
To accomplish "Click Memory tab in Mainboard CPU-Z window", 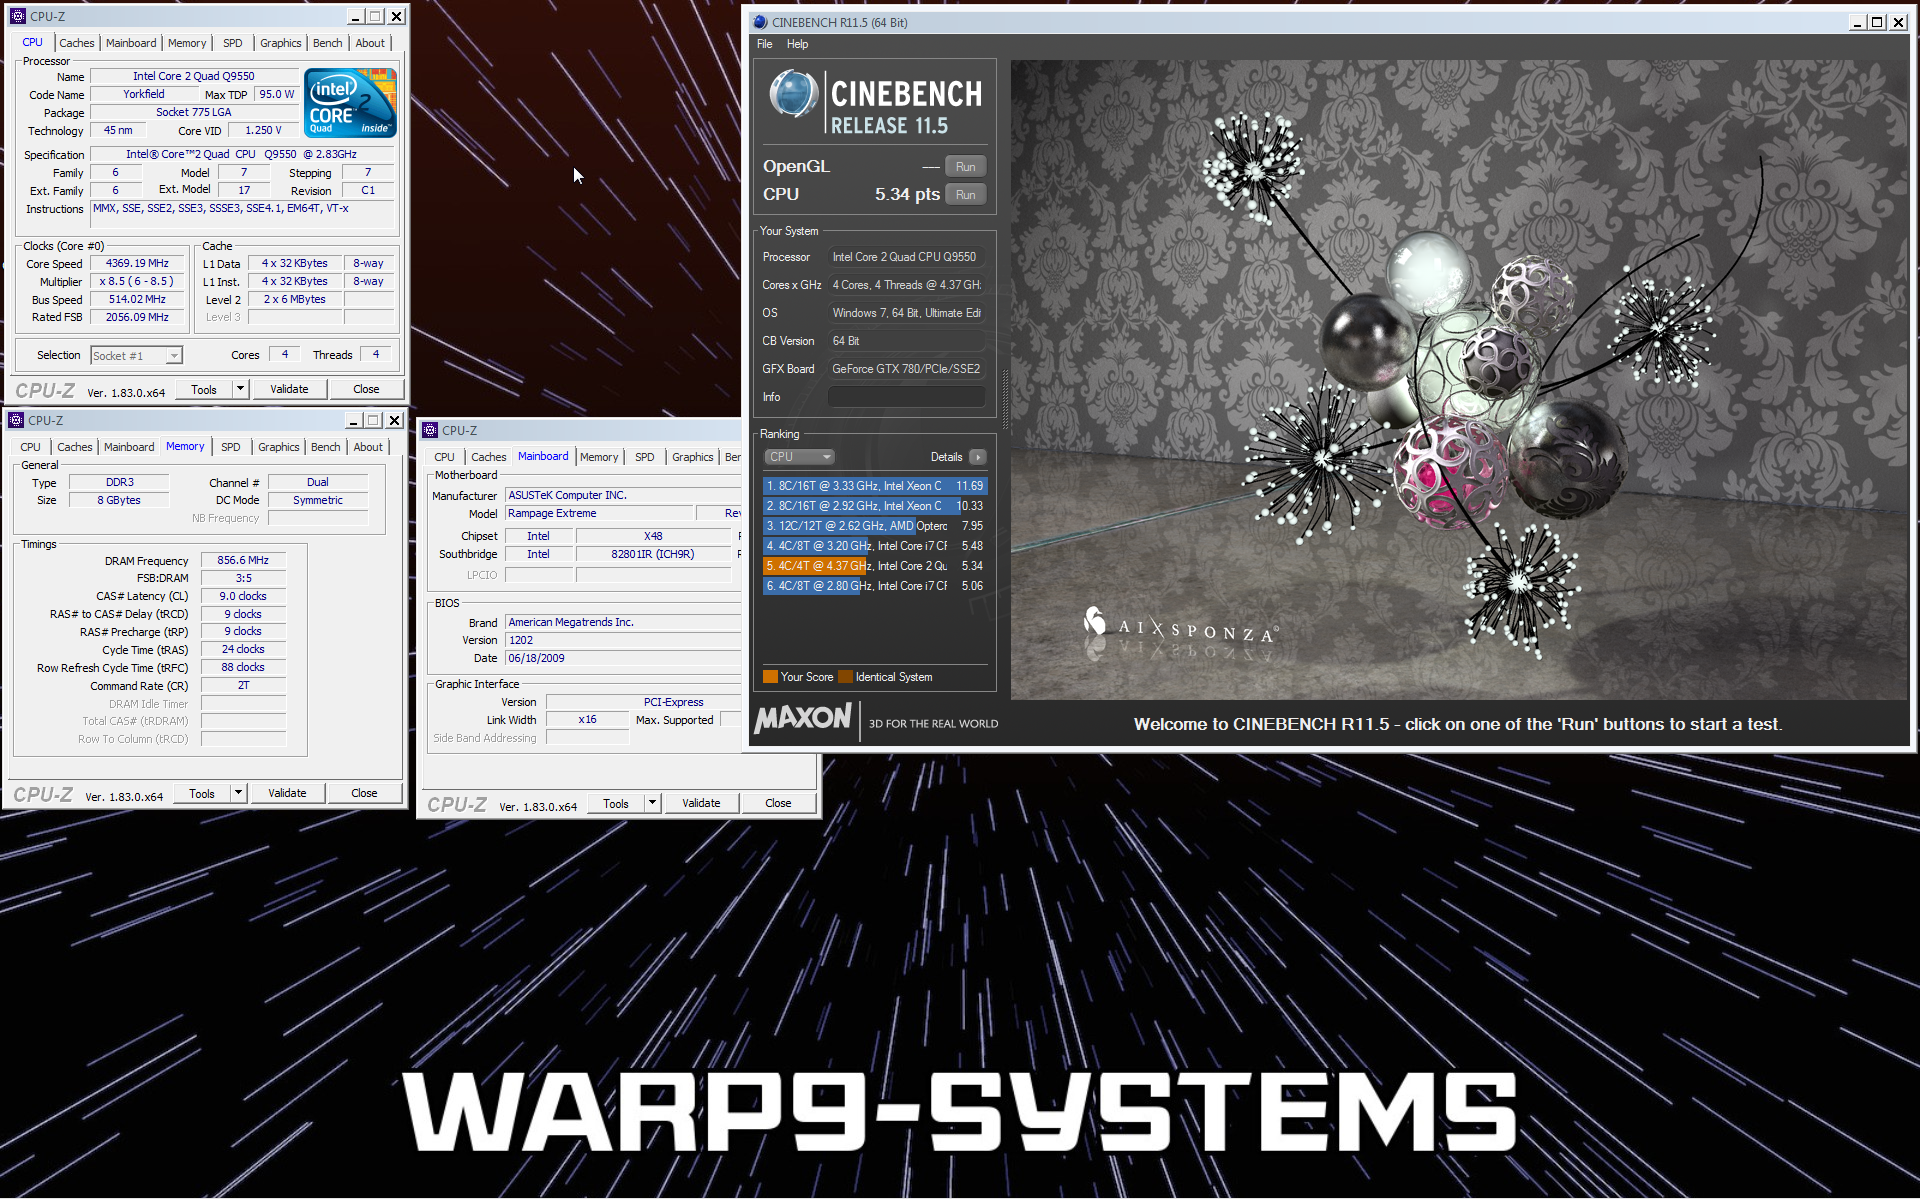I will click(599, 457).
